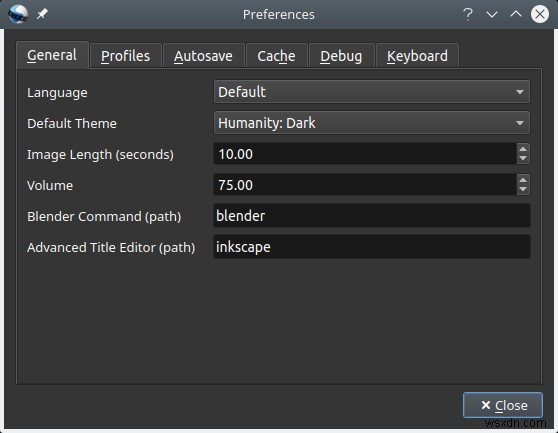
Task: Select the Cache tab
Action: coord(277,56)
